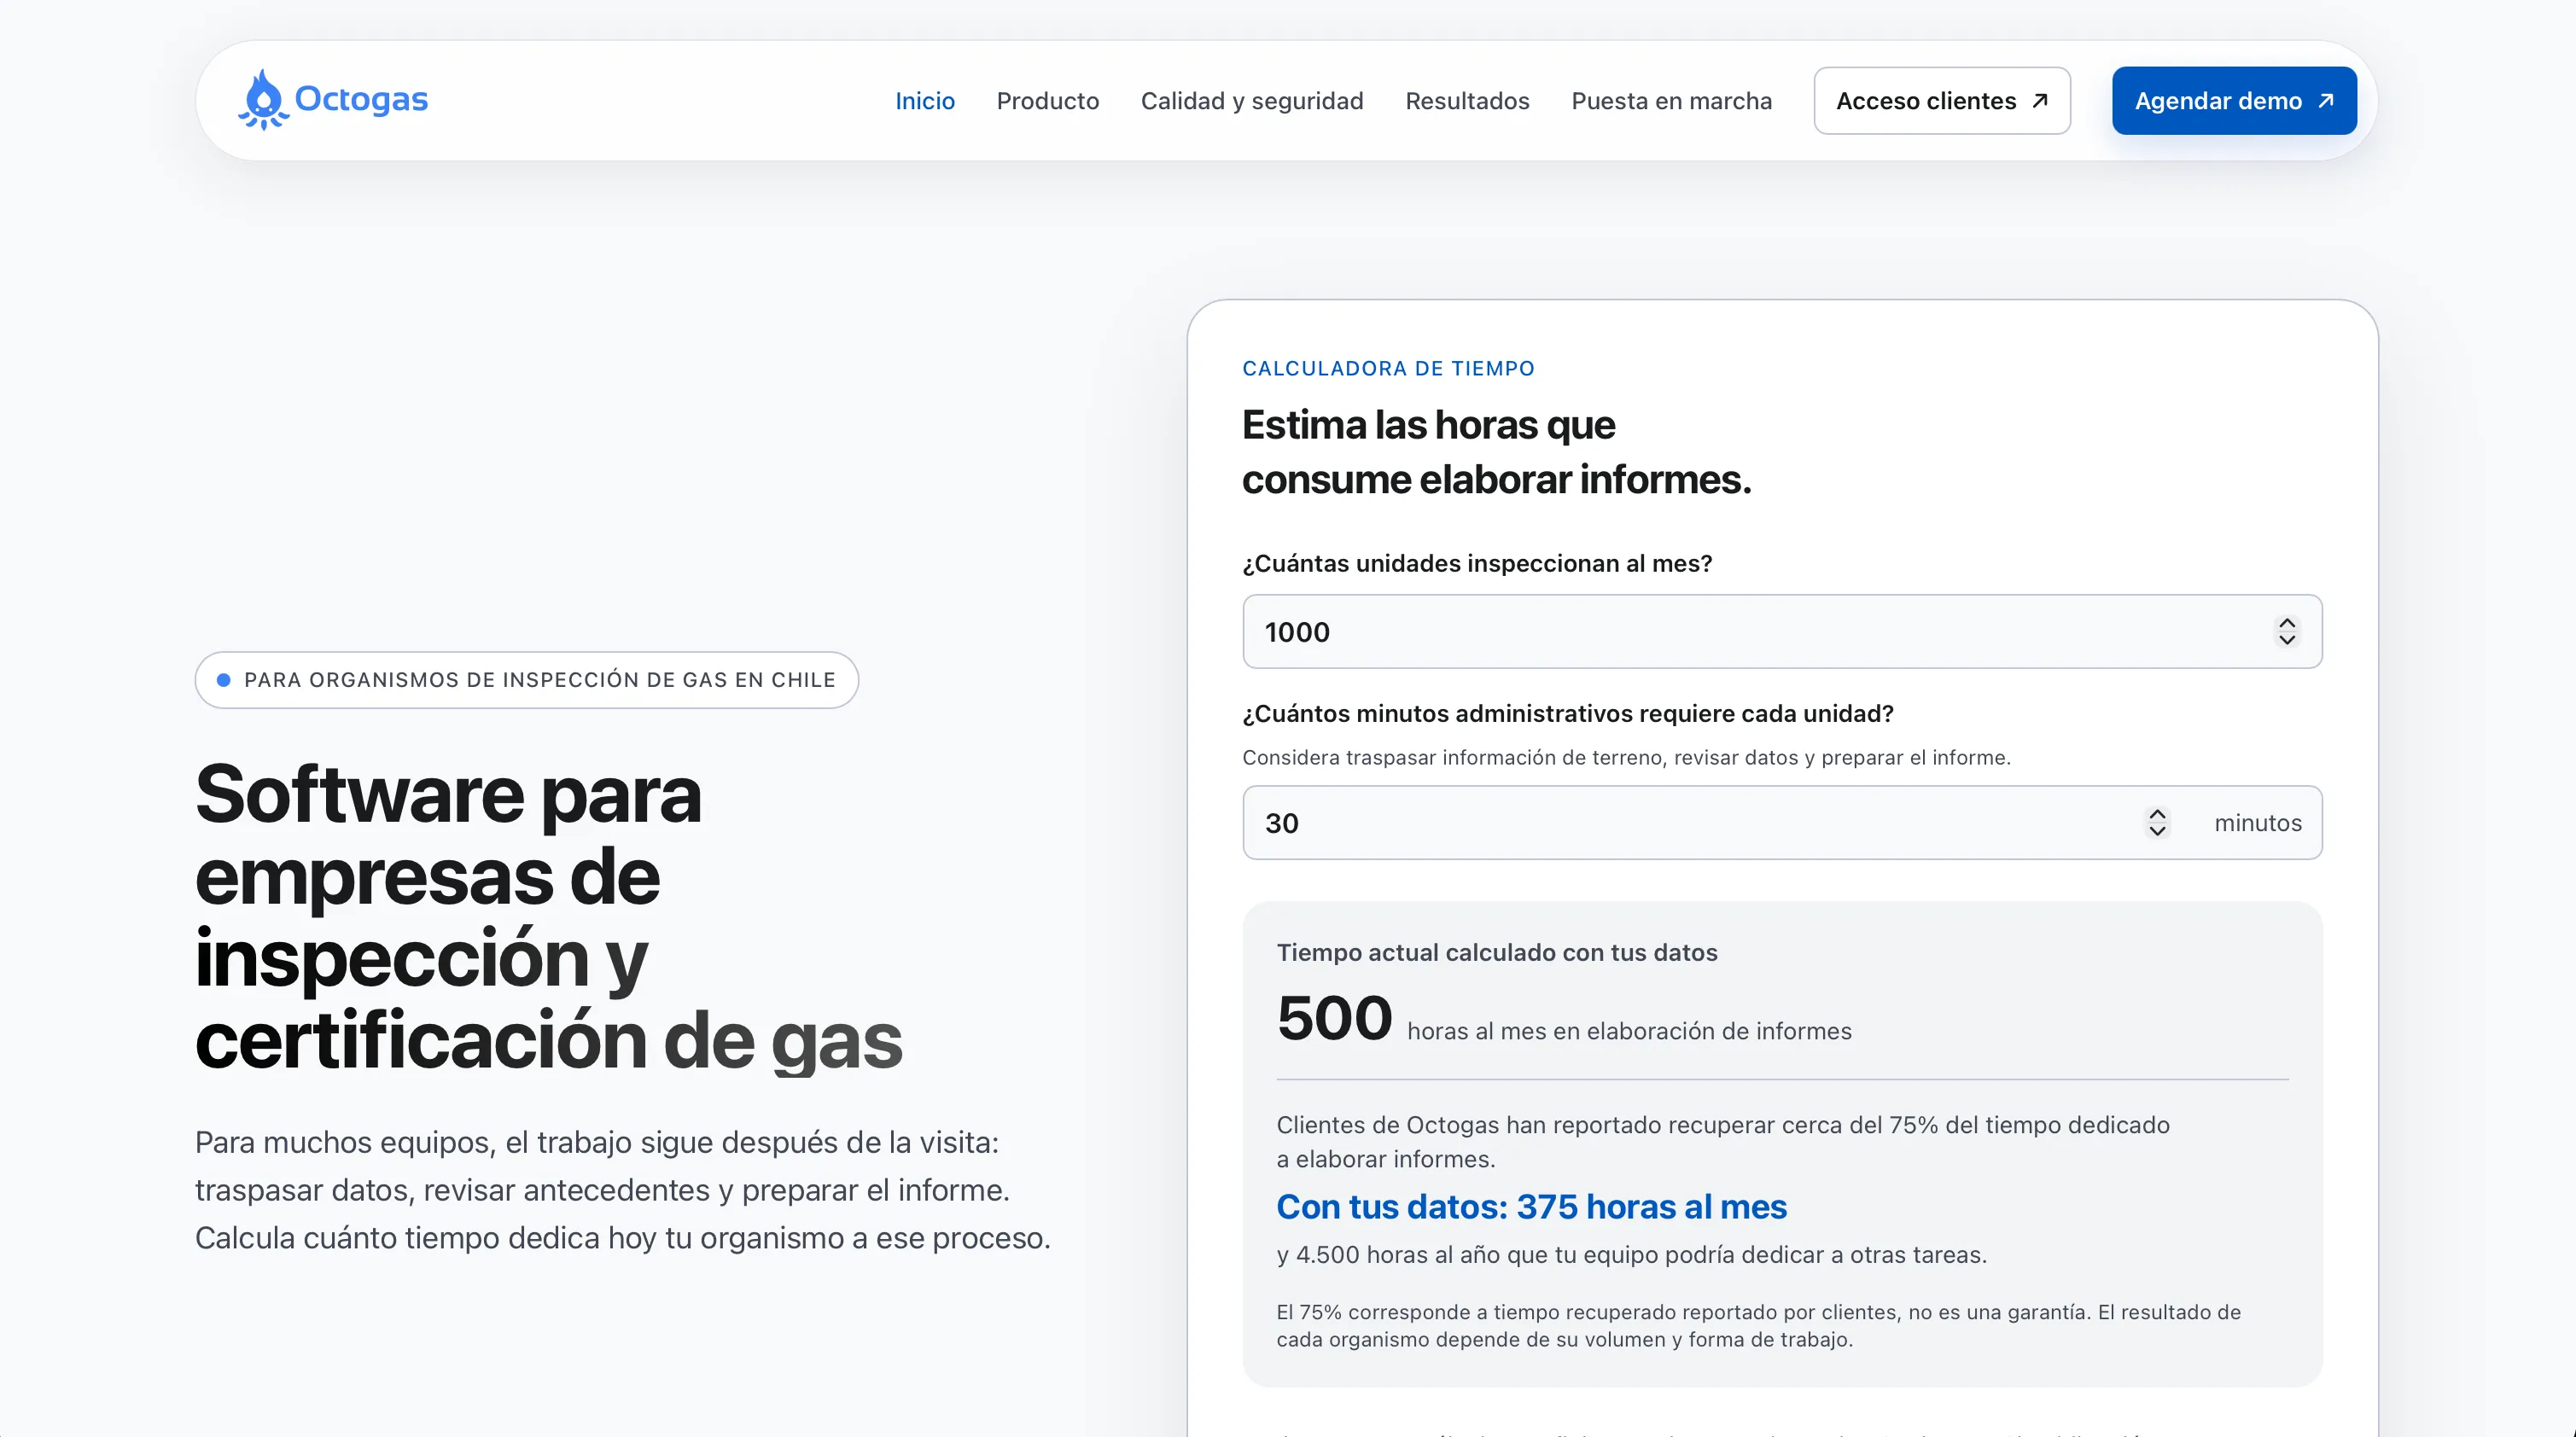Click the 'y 4.500 horas al año' line
Image resolution: width=2576 pixels, height=1437 pixels.
coord(1631,1255)
